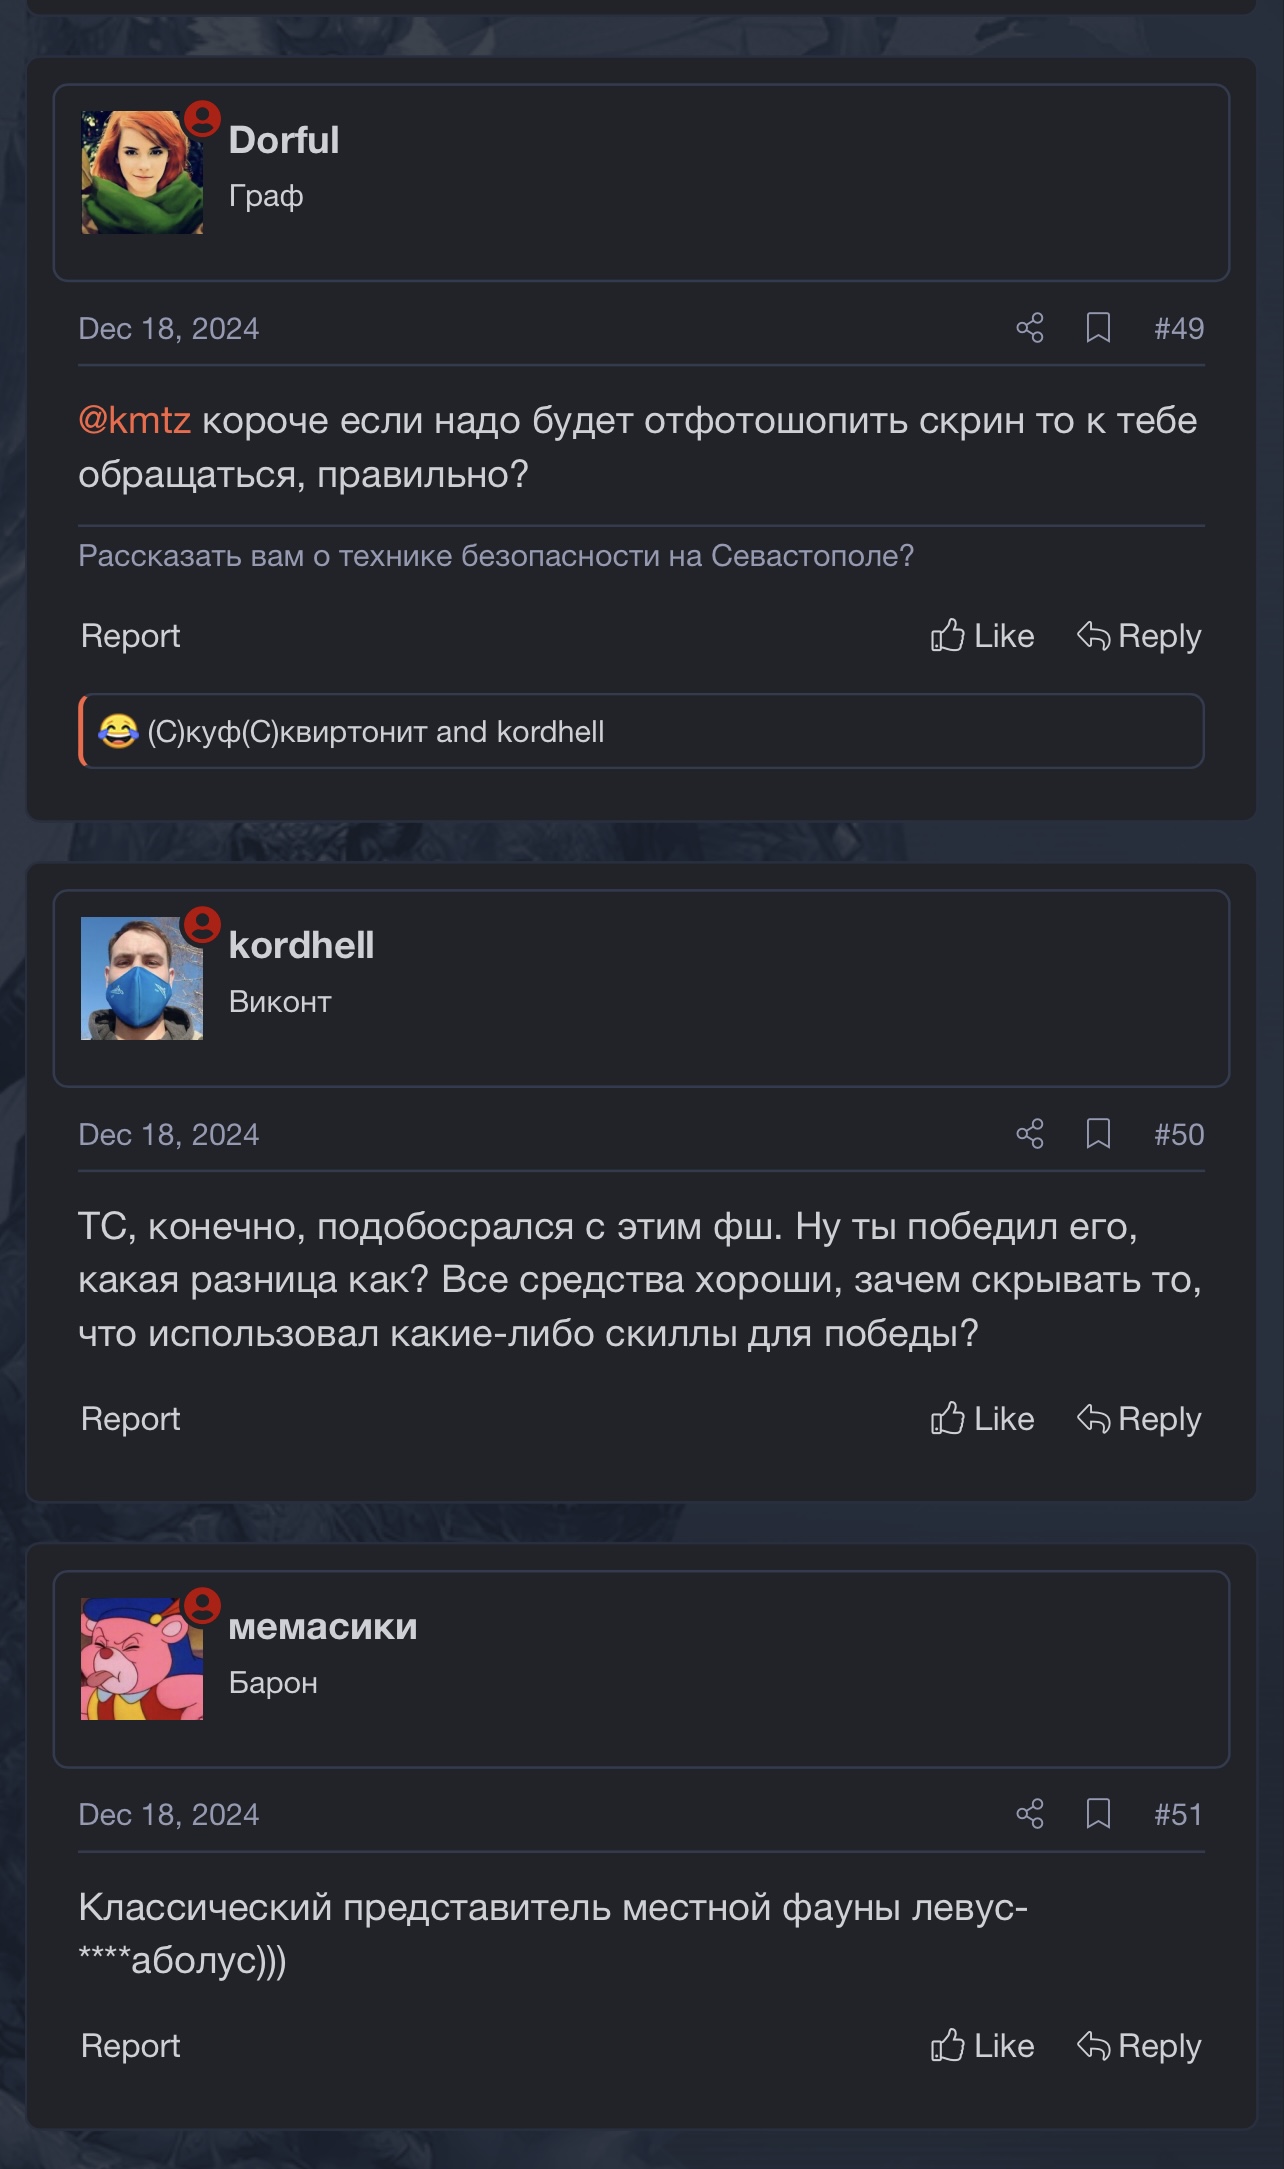Bookmark kordhell's post #50
The width and height of the screenshot is (1284, 2169).
pyautogui.click(x=1098, y=1134)
